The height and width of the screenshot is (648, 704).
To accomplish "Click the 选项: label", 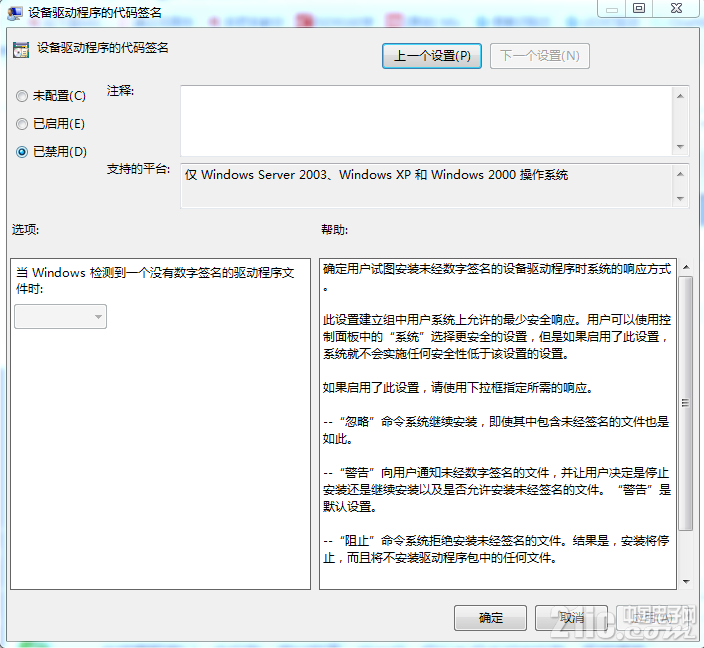I will click(x=26, y=230).
